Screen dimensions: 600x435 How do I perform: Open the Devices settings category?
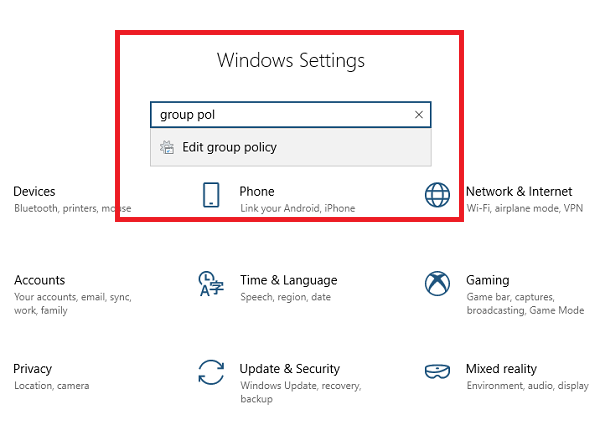point(35,191)
